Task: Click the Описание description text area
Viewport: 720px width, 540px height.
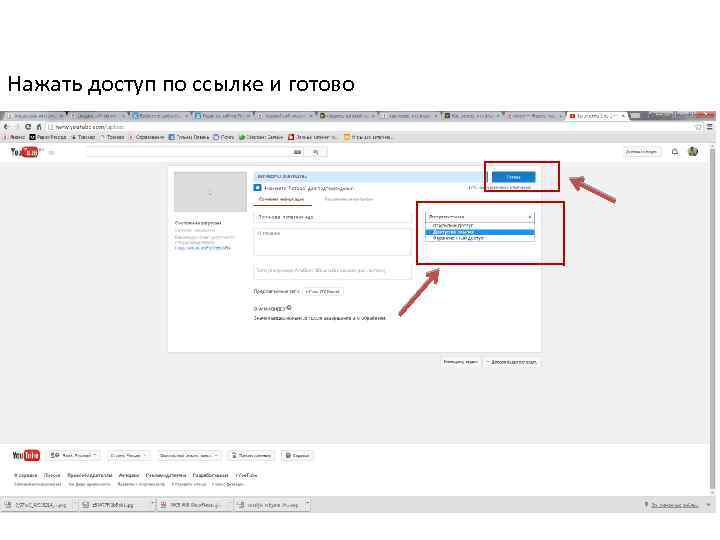Action: coord(332,242)
